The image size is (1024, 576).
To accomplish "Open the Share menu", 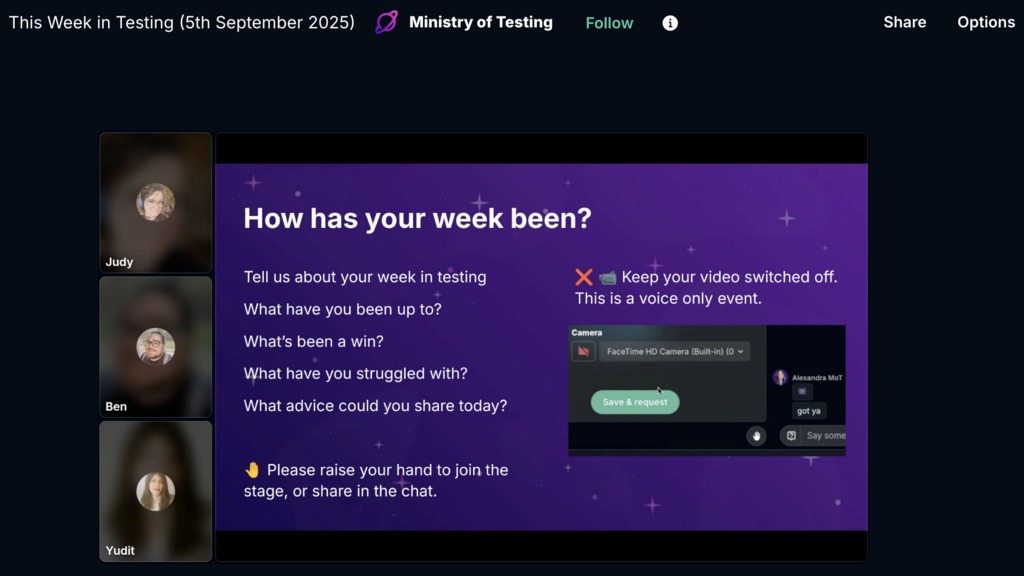I will (904, 22).
